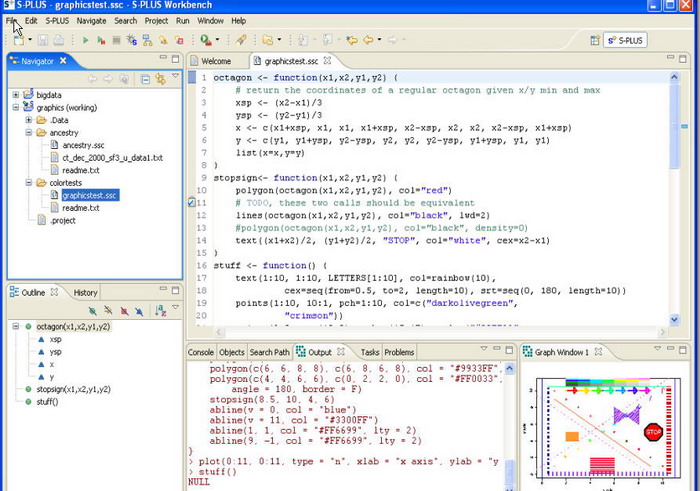Minimize the editor area panel
The width and height of the screenshot is (700, 491).
click(670, 57)
